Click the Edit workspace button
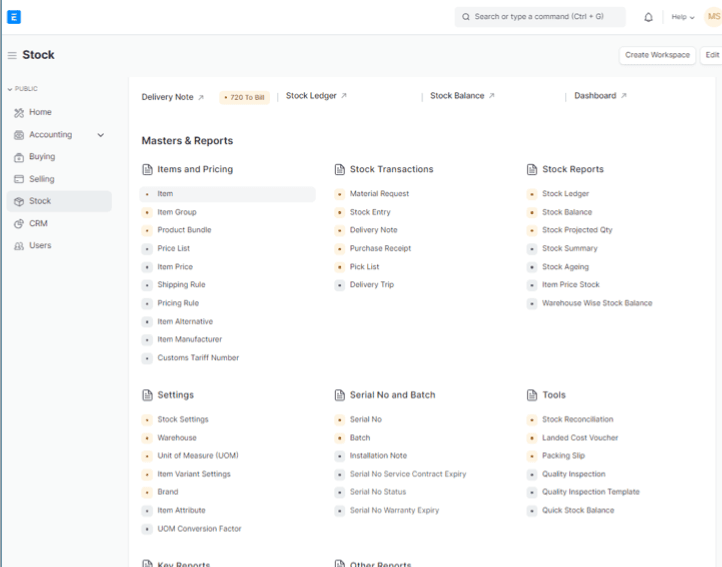This screenshot has height=567, width=722. (711, 55)
